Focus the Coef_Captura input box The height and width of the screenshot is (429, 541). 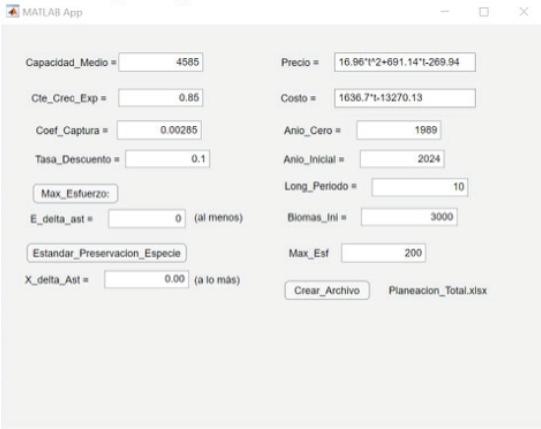click(x=159, y=130)
